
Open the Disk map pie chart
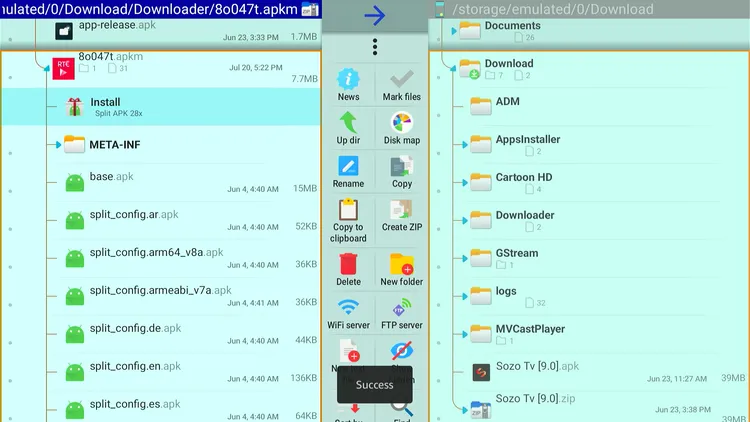tap(401, 122)
